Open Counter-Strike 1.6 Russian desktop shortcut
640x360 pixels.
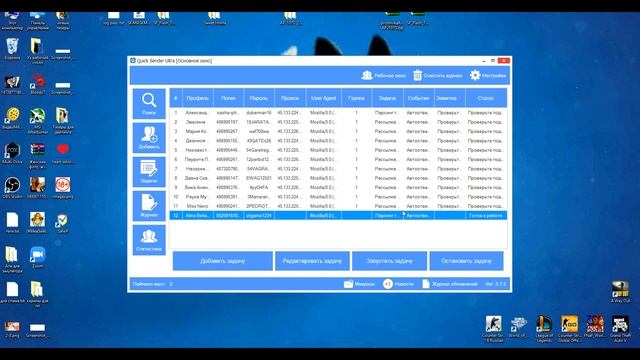[x=493, y=329]
